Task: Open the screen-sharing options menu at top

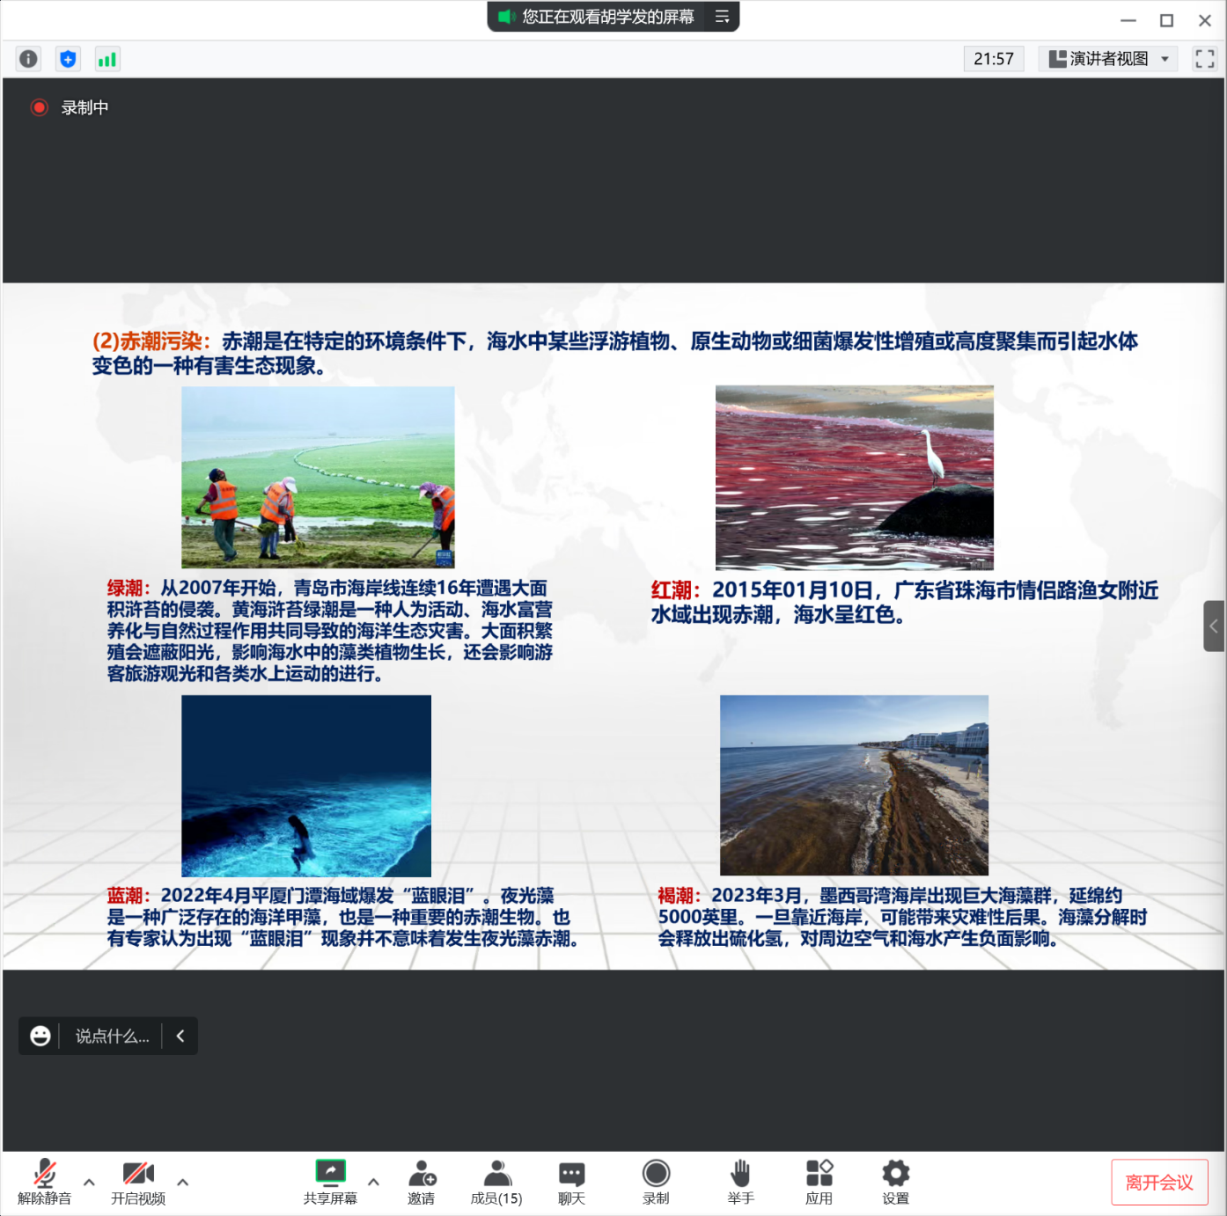Action: coord(722,17)
